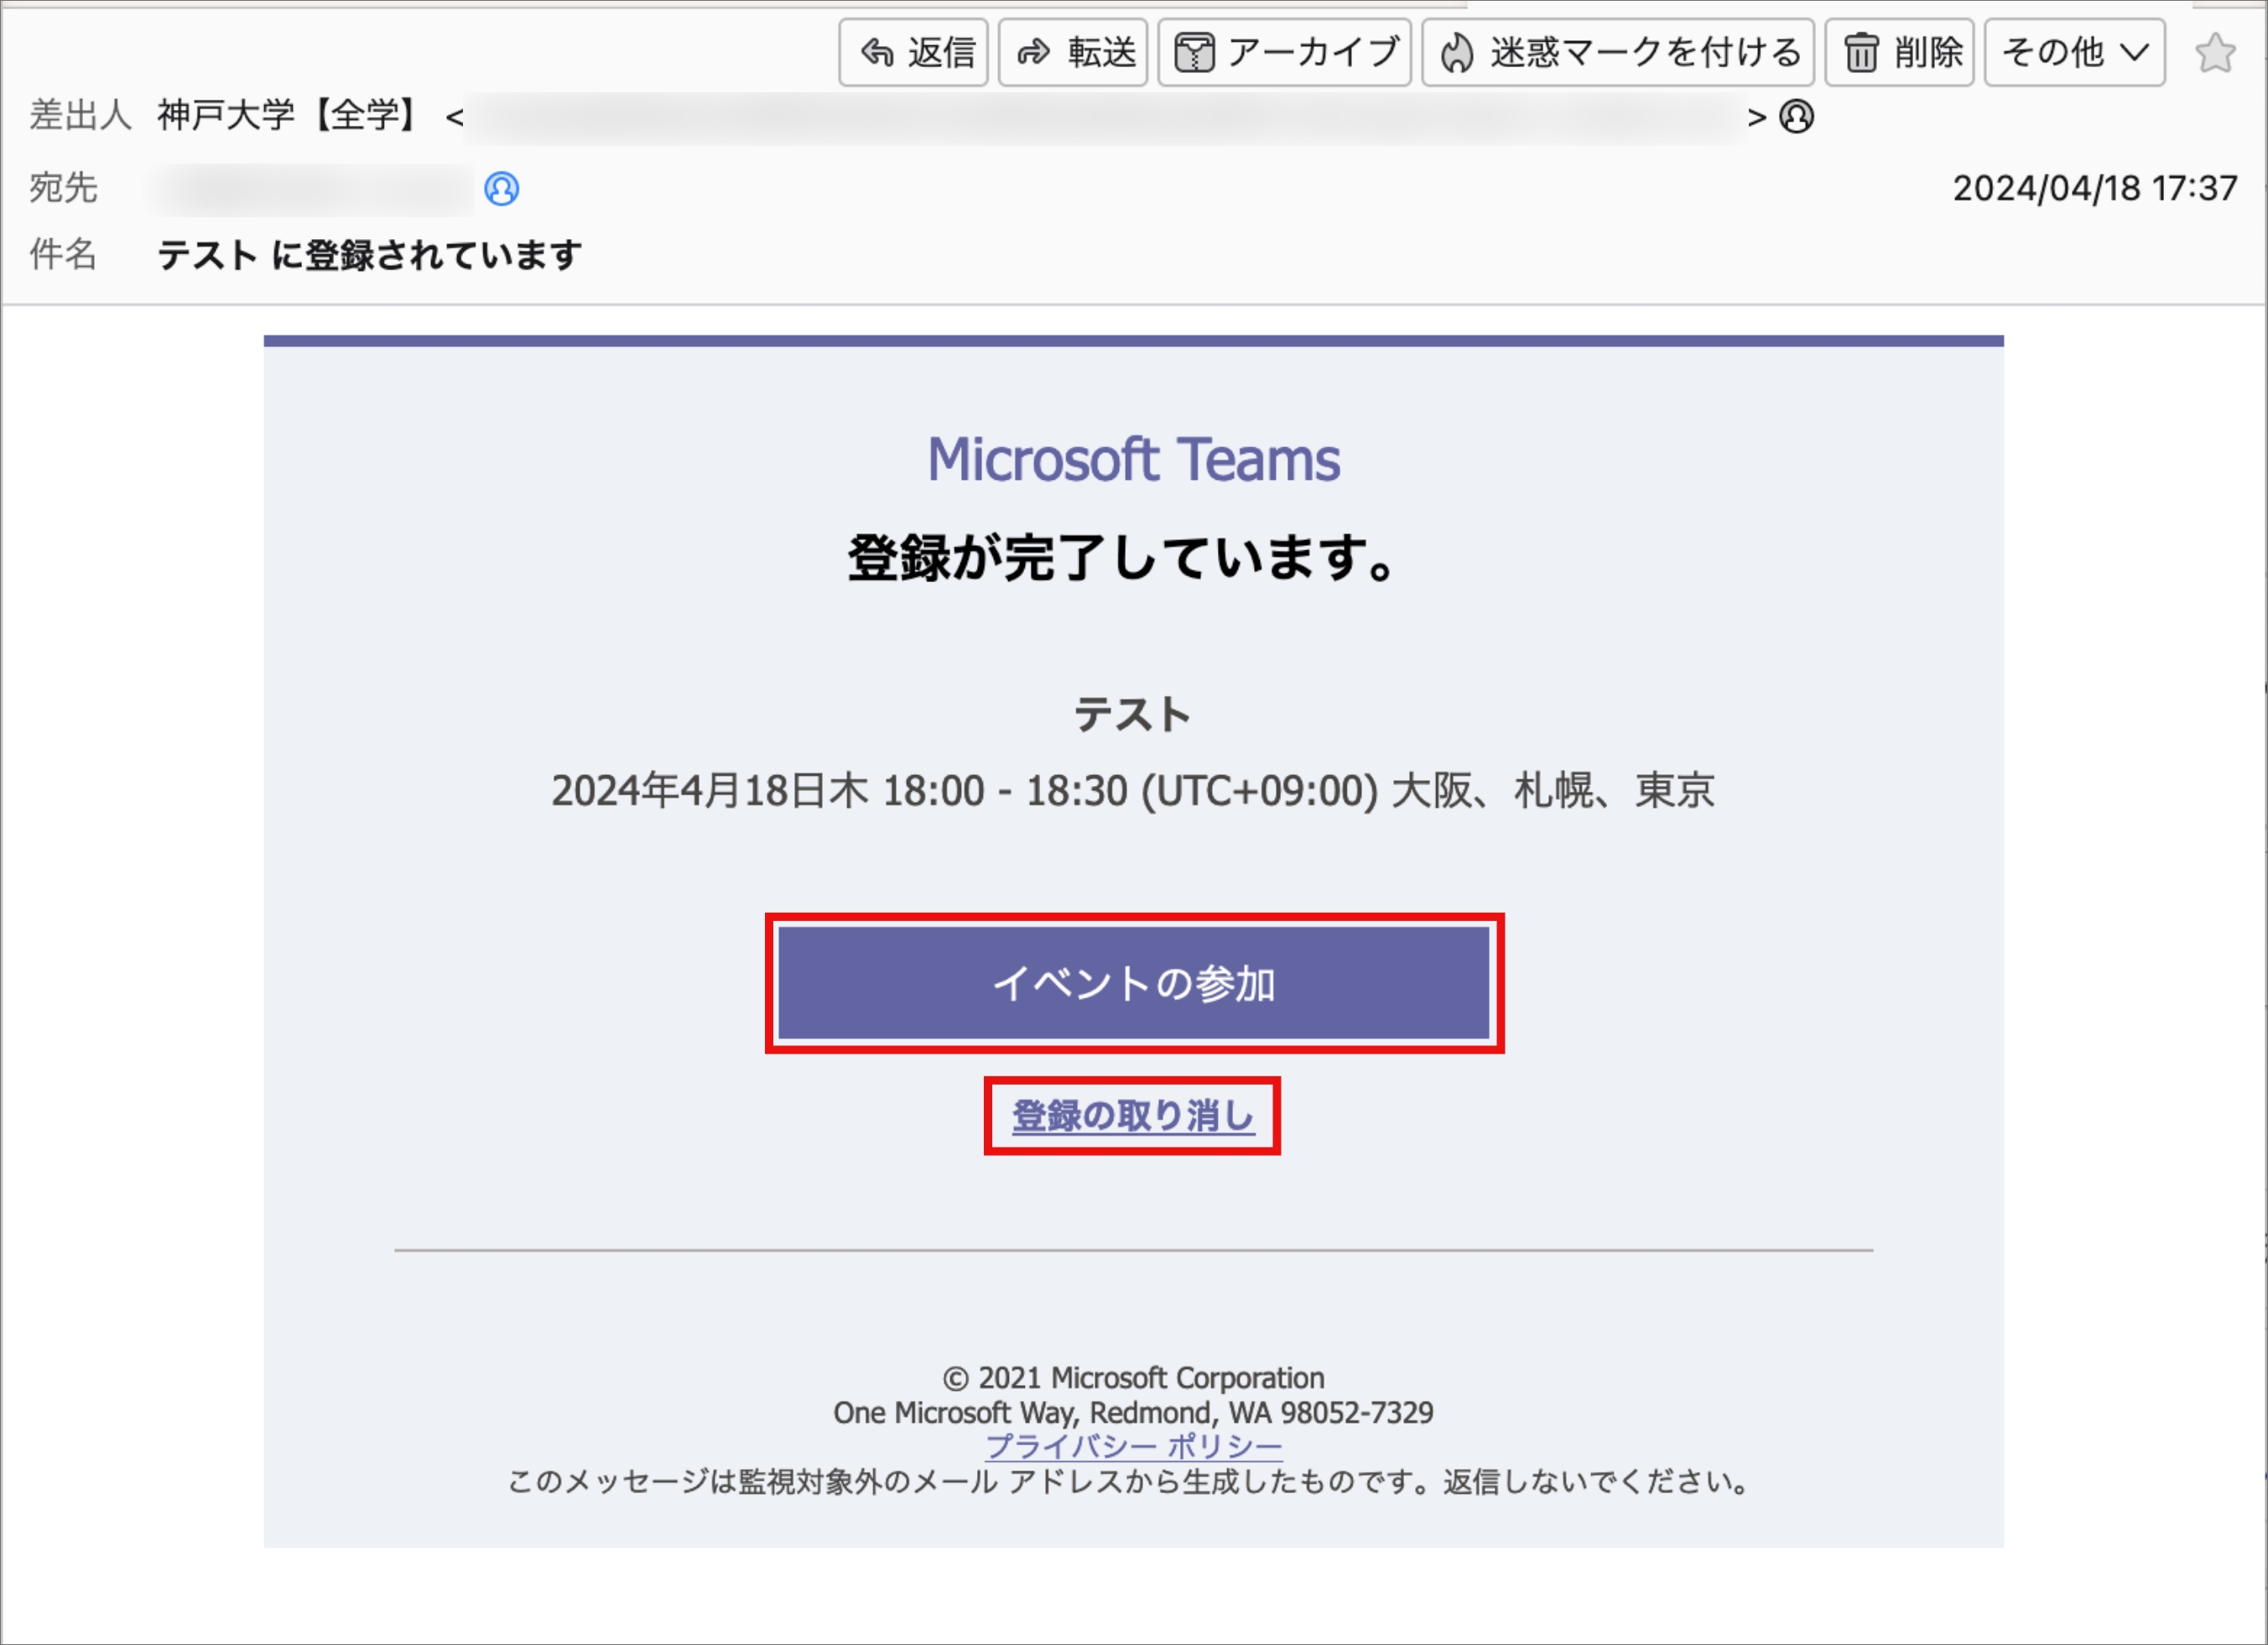This screenshot has height=1645, width=2268.
Task: Click the subject テスト に登録されています
Action: click(369, 255)
